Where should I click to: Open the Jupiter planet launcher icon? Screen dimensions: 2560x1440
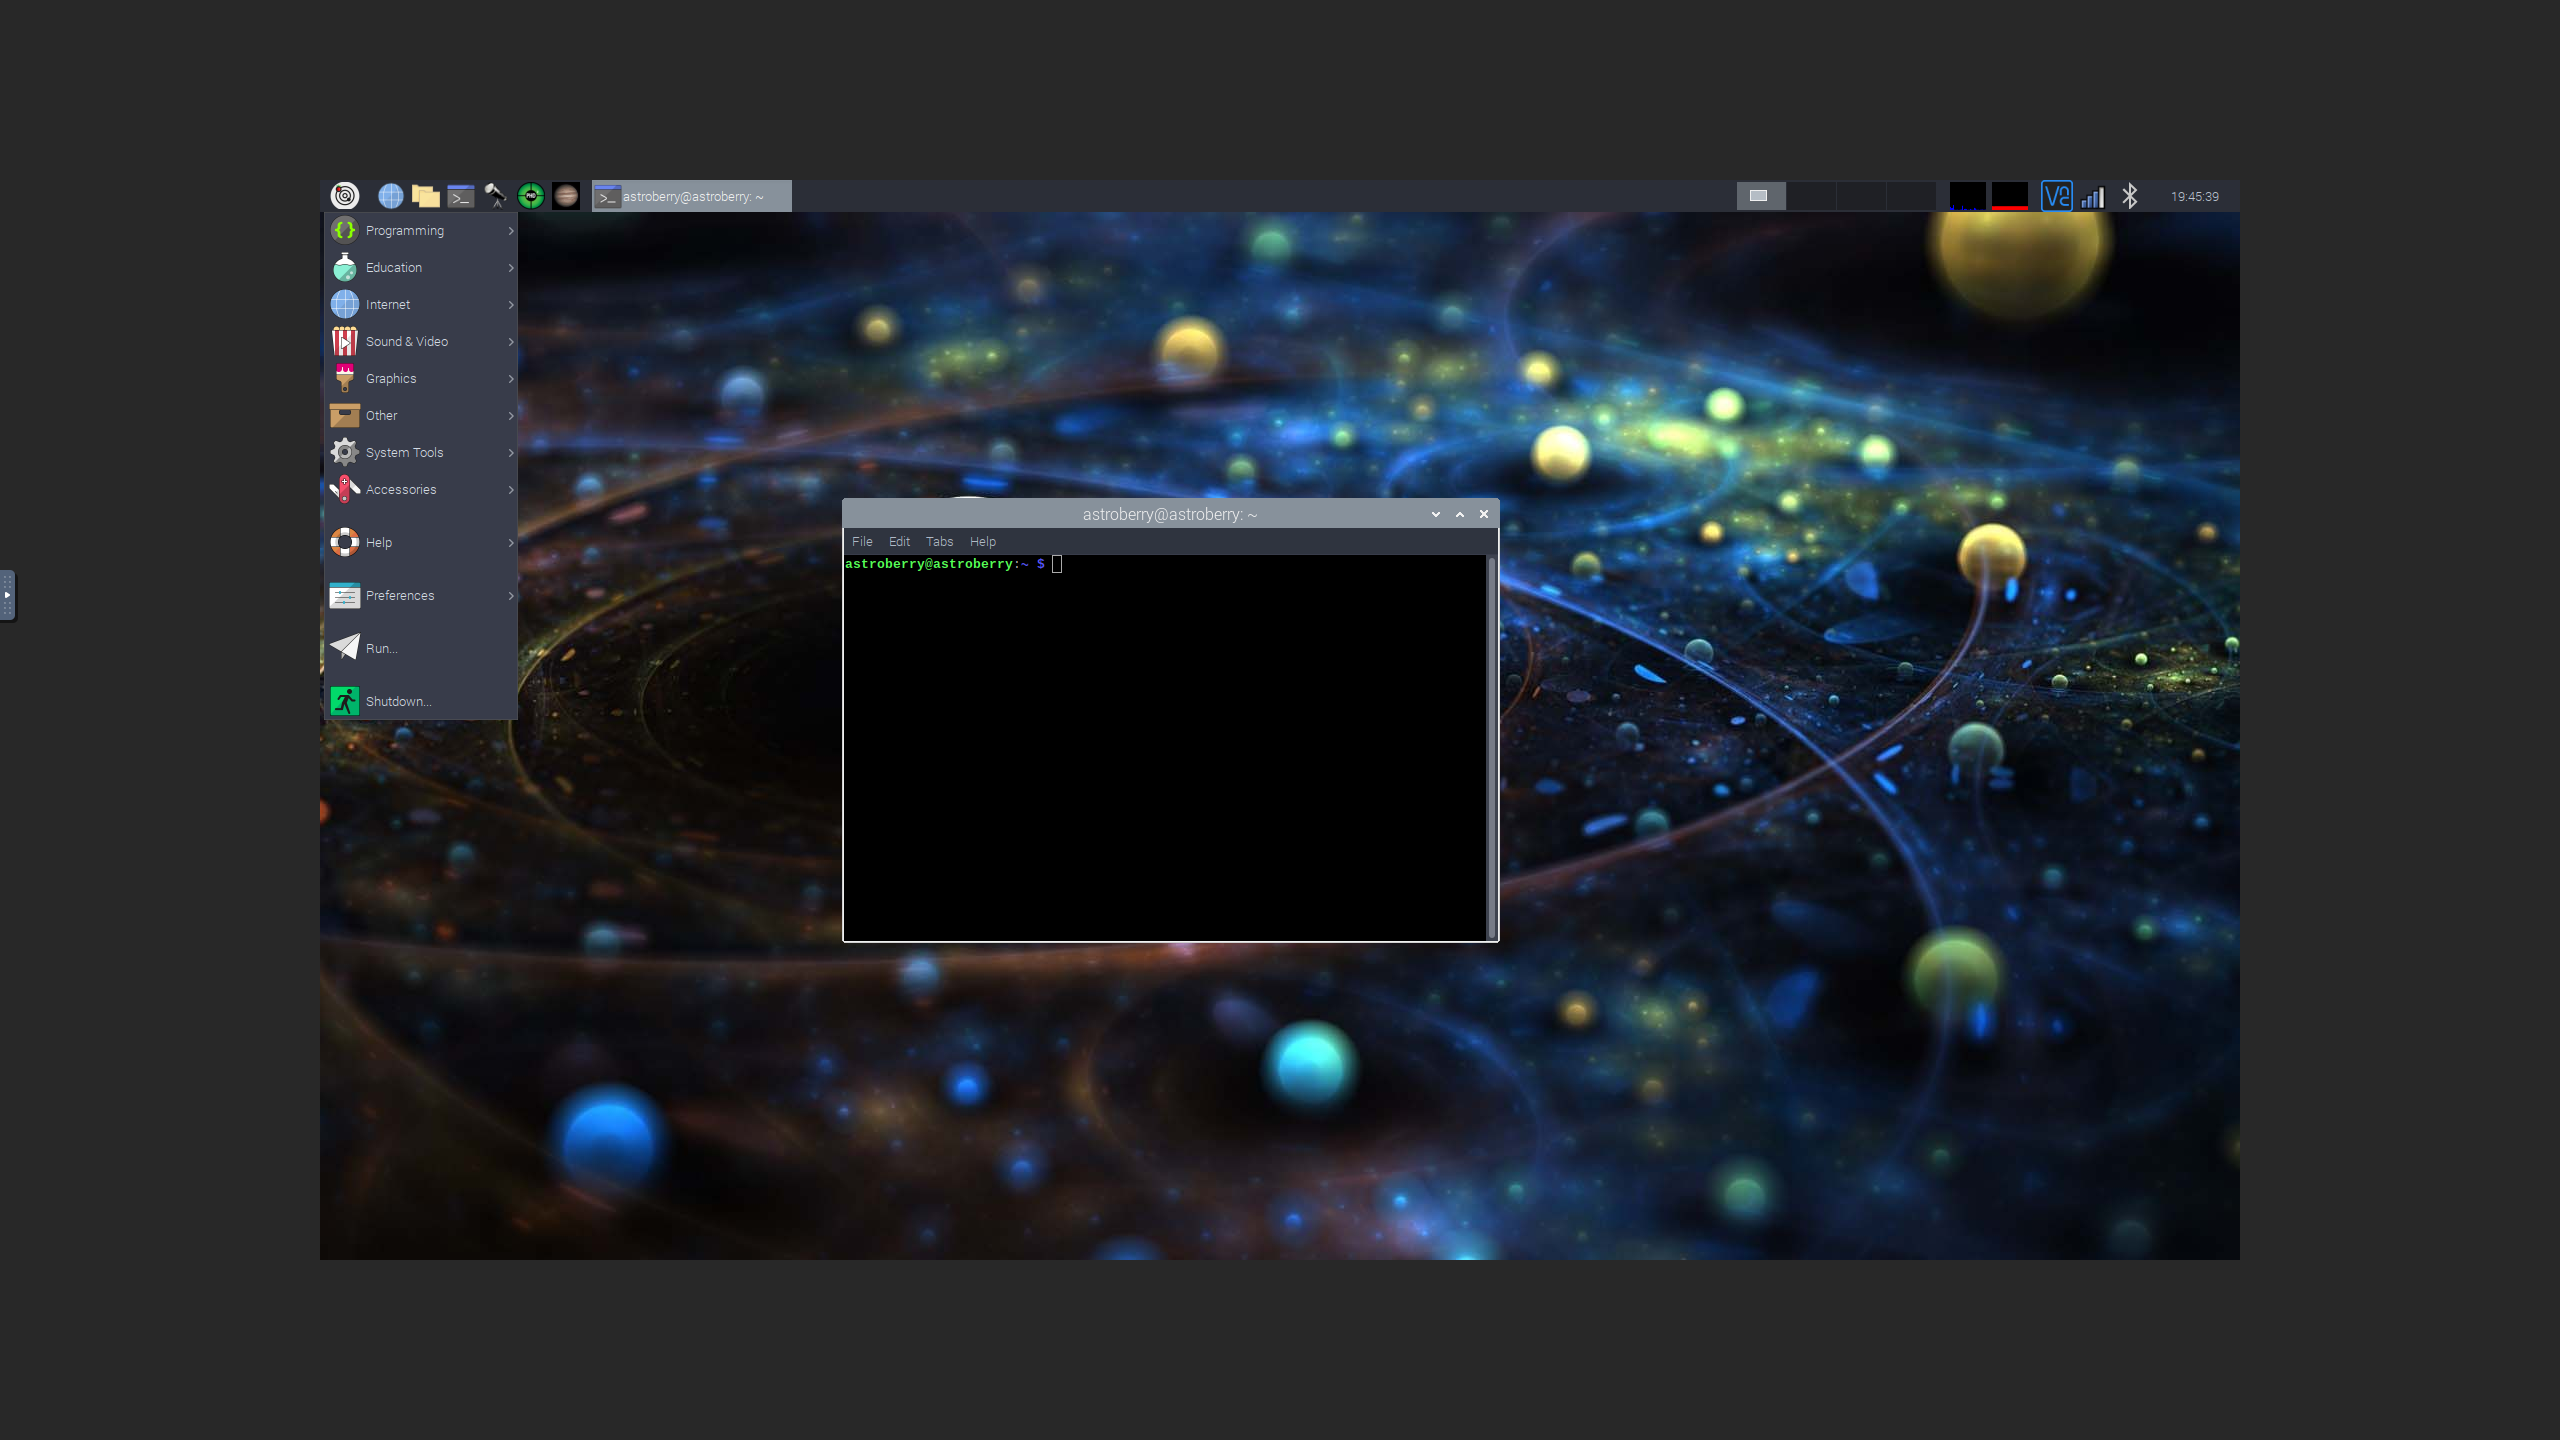tap(566, 196)
